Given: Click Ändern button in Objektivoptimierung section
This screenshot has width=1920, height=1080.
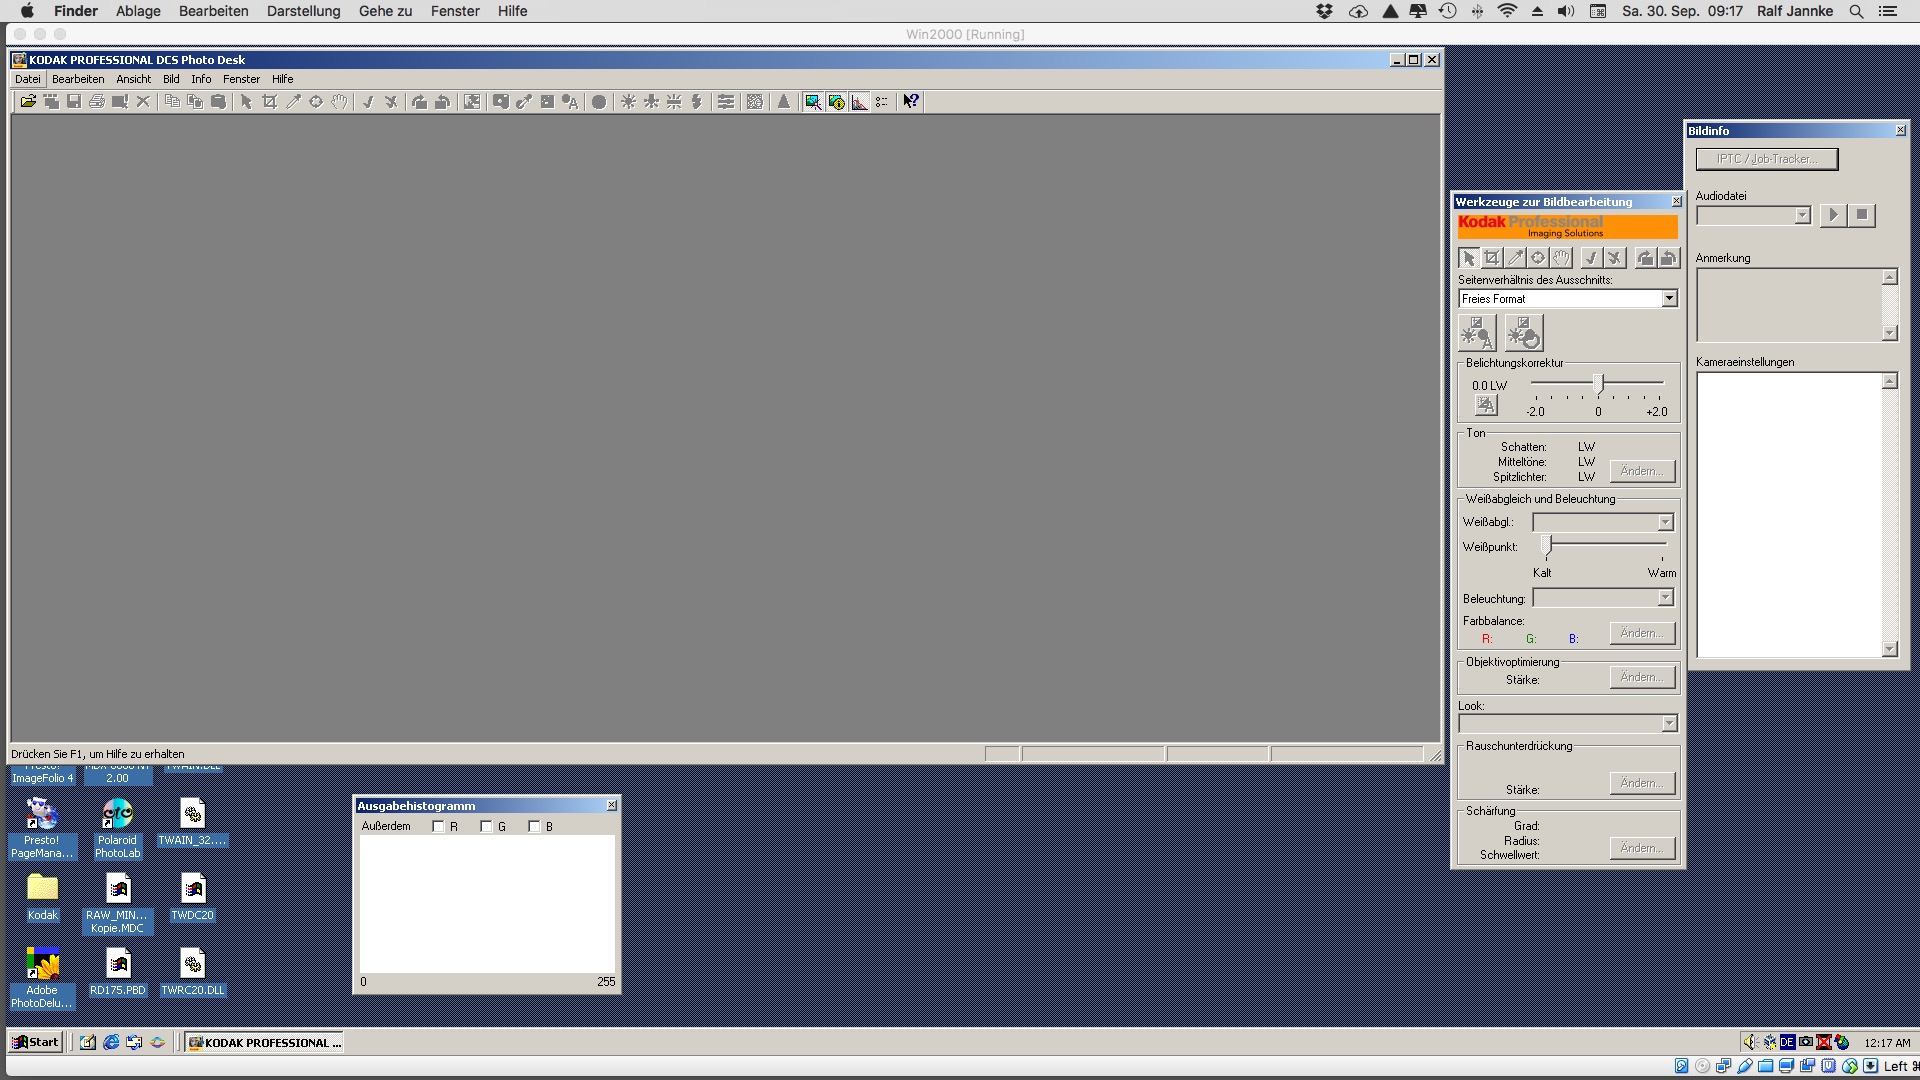Looking at the screenshot, I should click(x=1642, y=677).
